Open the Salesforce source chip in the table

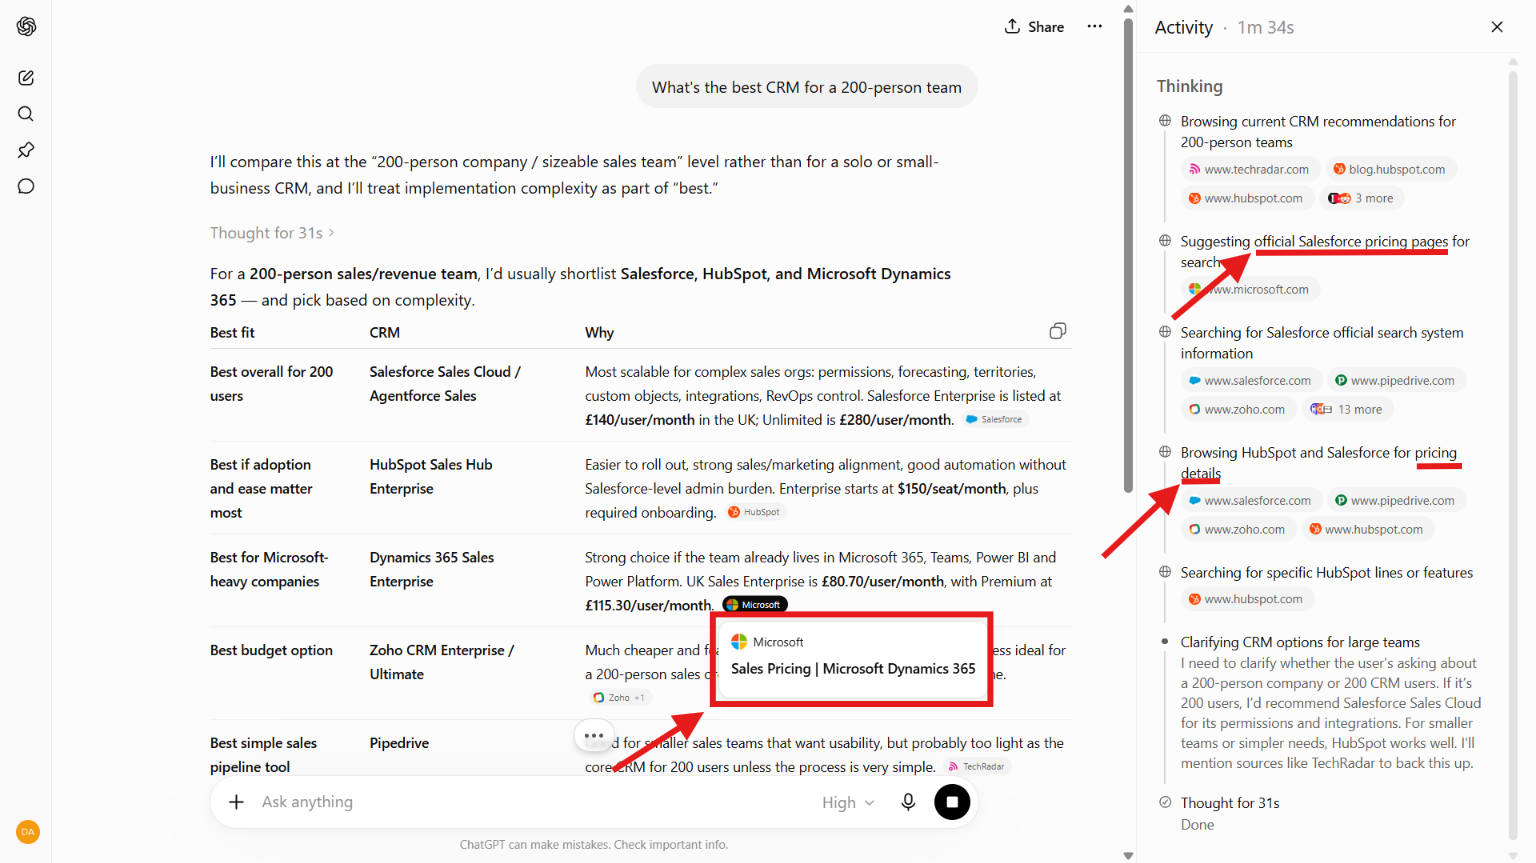pos(994,420)
